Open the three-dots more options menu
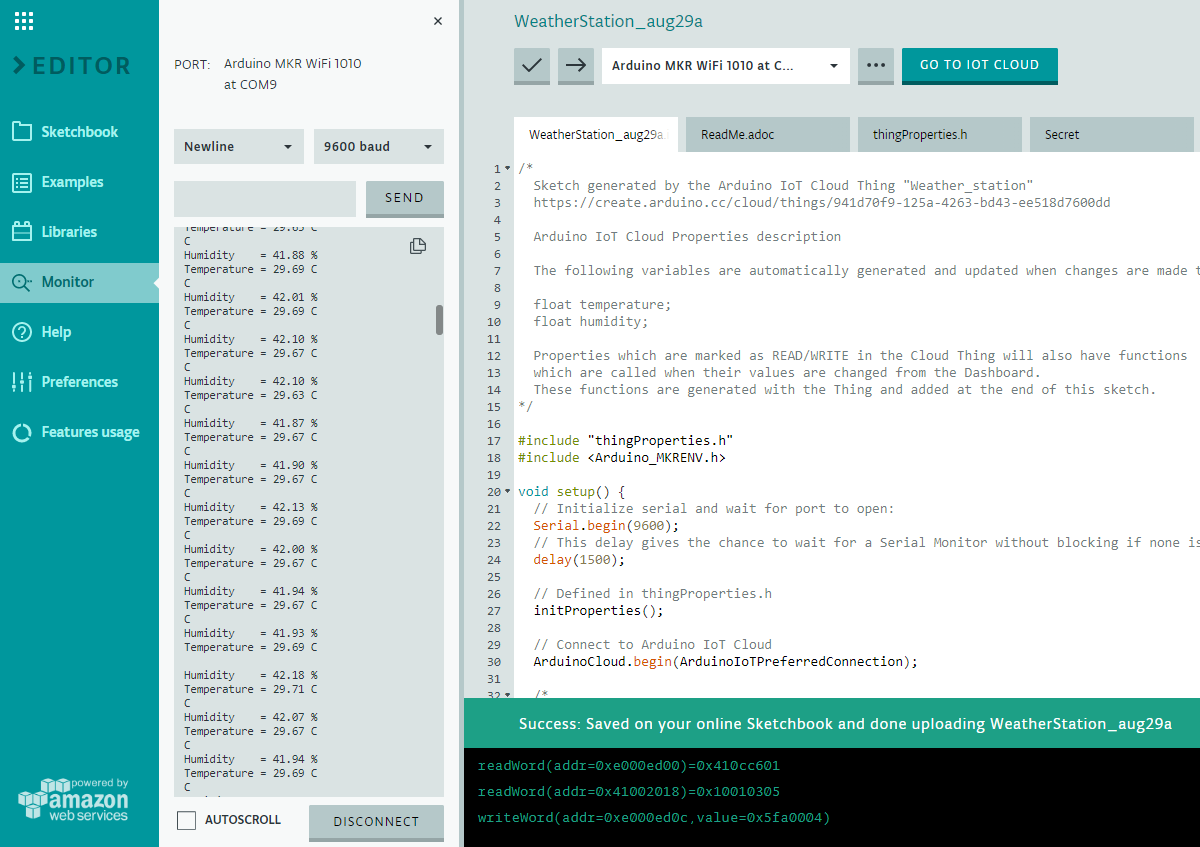The height and width of the screenshot is (847, 1200). pyautogui.click(x=876, y=65)
